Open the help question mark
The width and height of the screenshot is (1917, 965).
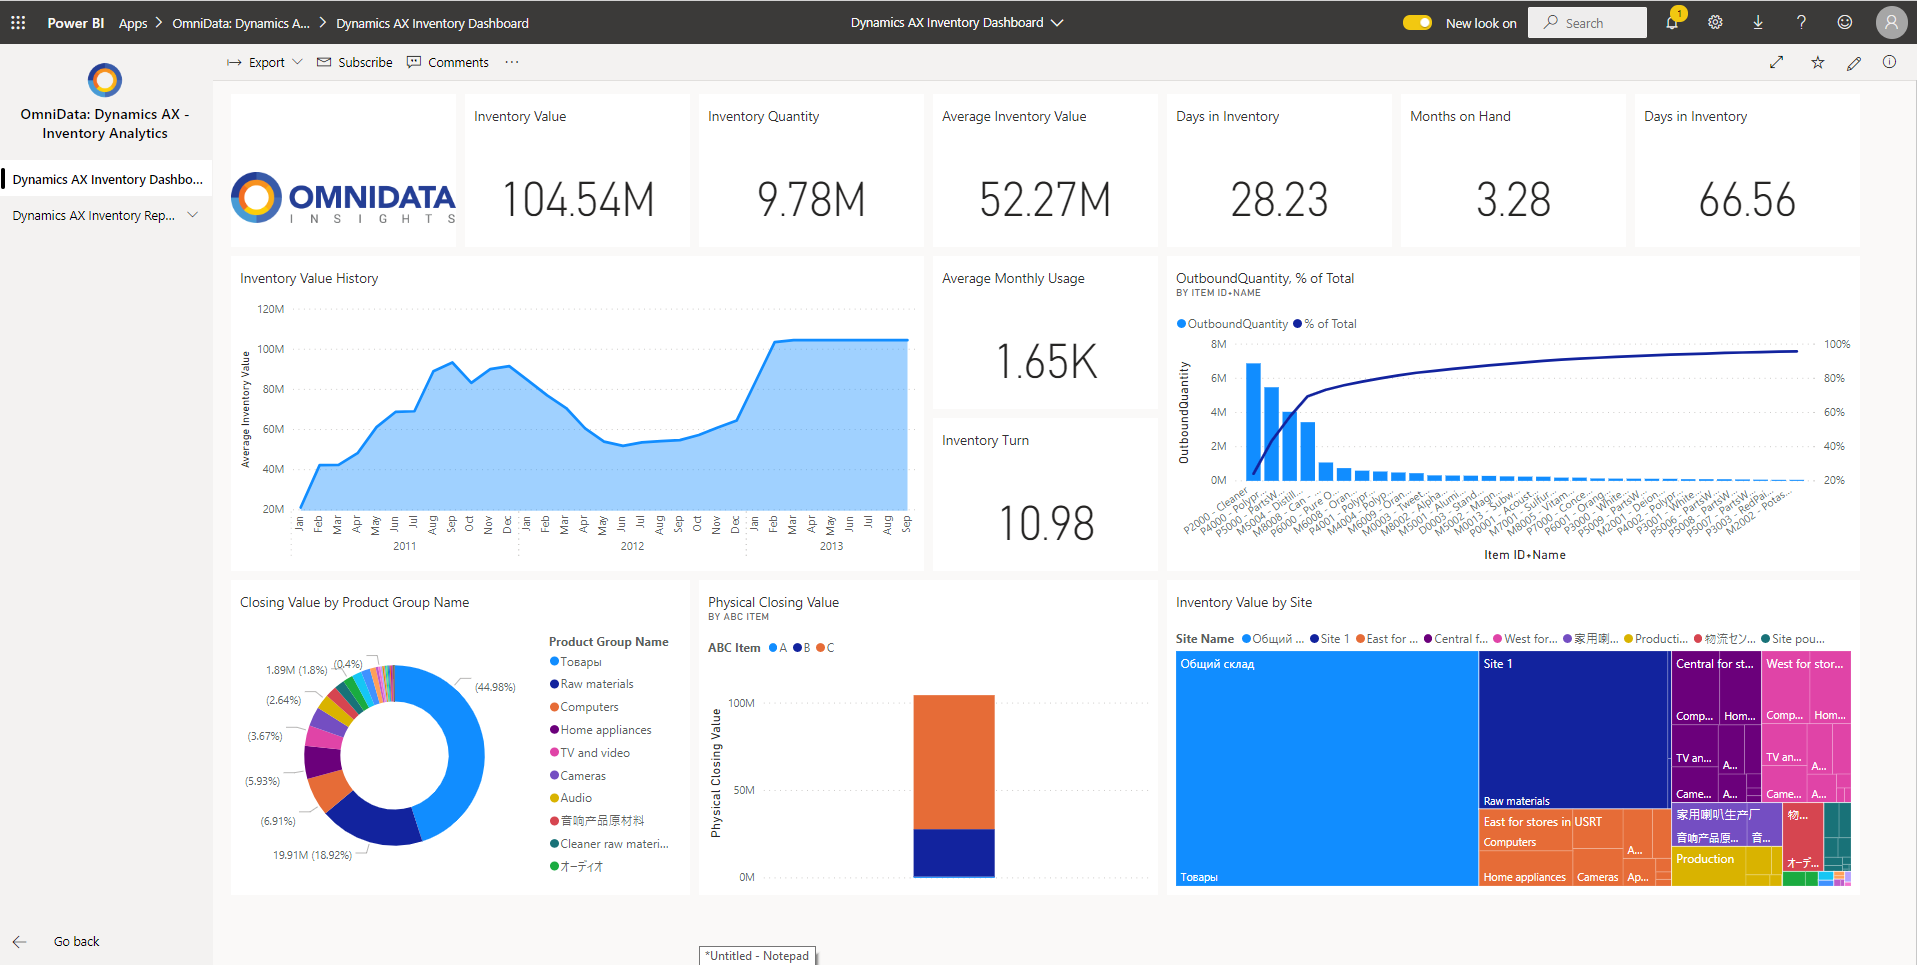(1801, 22)
